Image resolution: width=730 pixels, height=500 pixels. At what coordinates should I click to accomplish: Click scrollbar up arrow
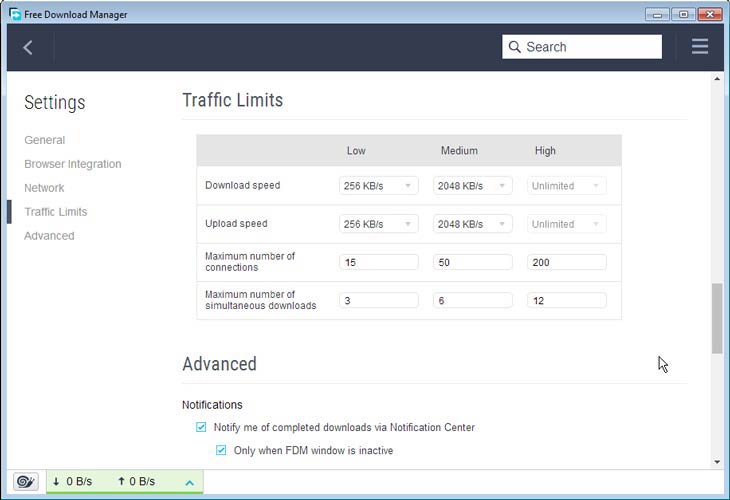click(717, 79)
